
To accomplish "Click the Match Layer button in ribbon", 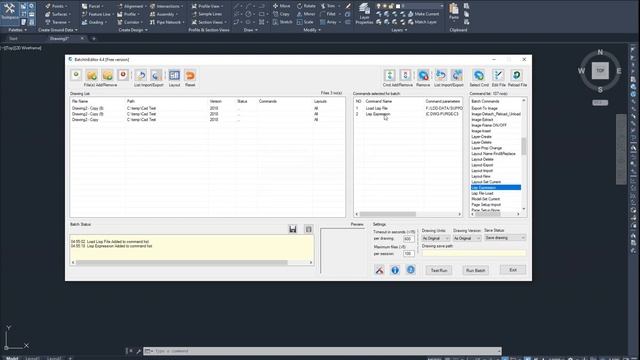I will tap(422, 22).
